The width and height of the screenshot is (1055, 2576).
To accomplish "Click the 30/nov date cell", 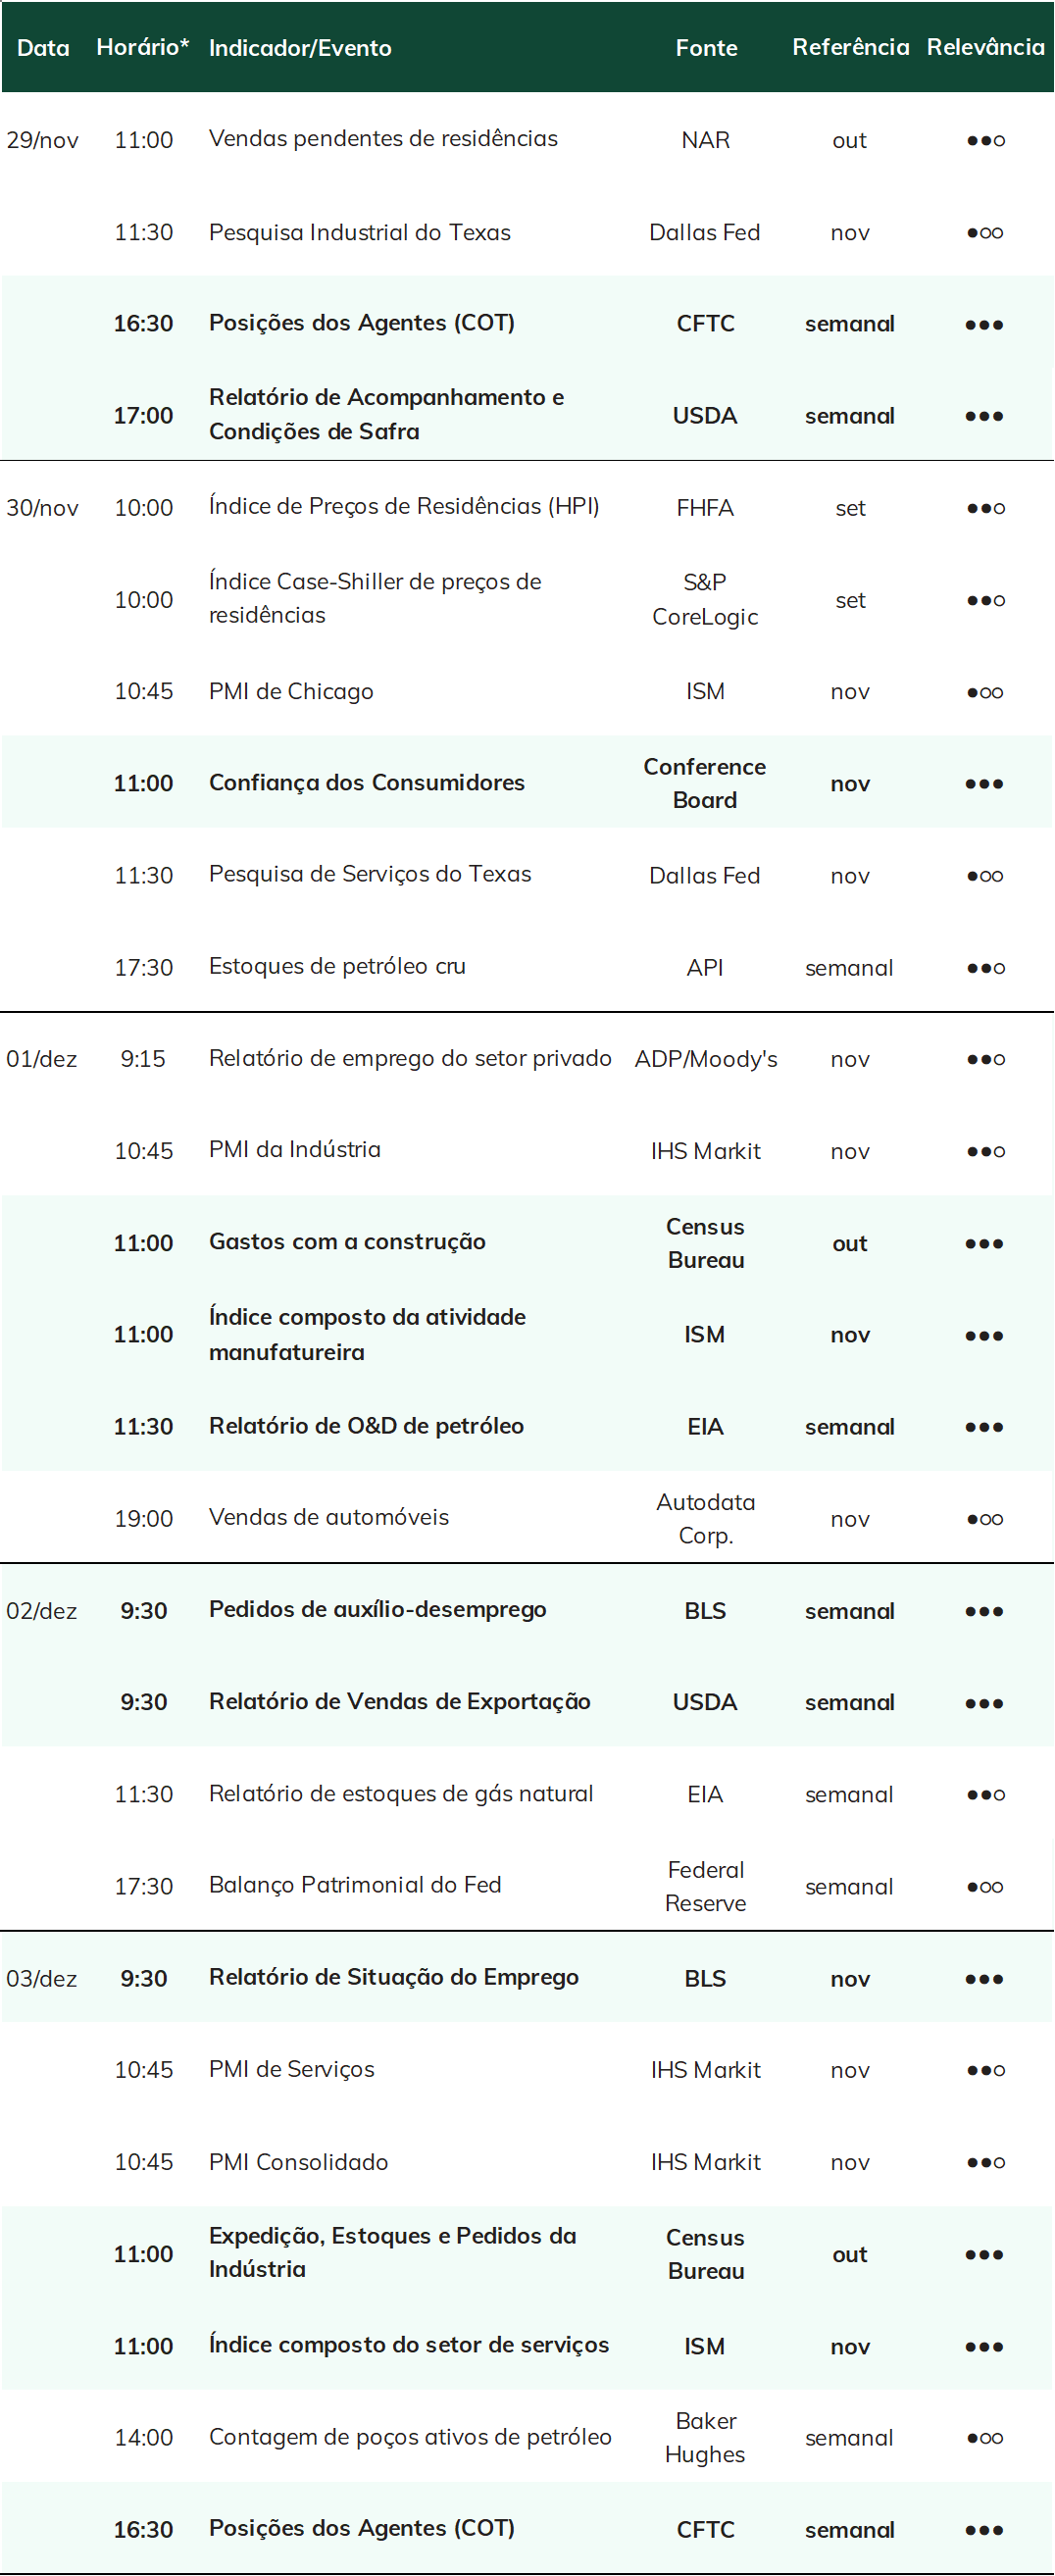I will 42,508.
